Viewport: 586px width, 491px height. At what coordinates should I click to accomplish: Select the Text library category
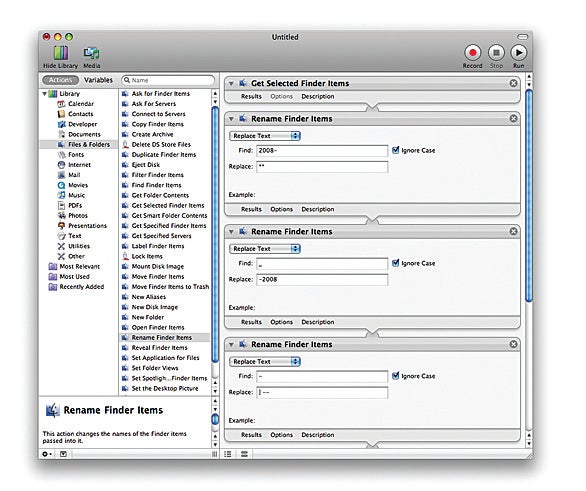pos(70,236)
